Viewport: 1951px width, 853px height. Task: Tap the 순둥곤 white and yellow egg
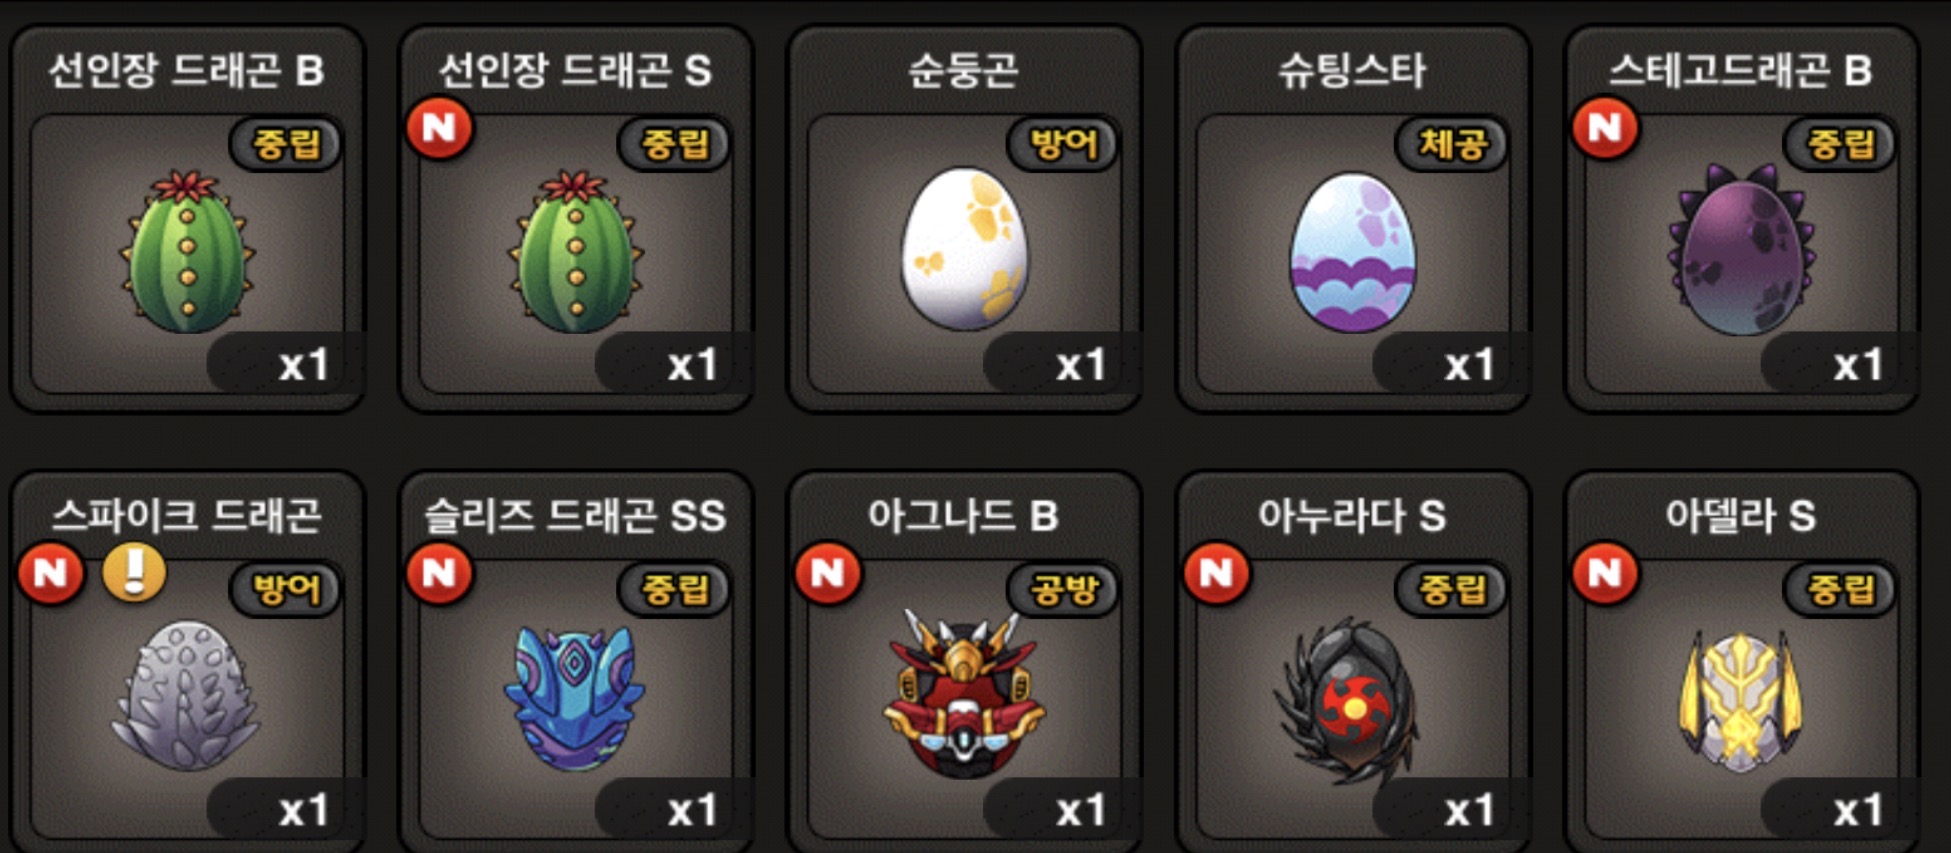point(964,249)
